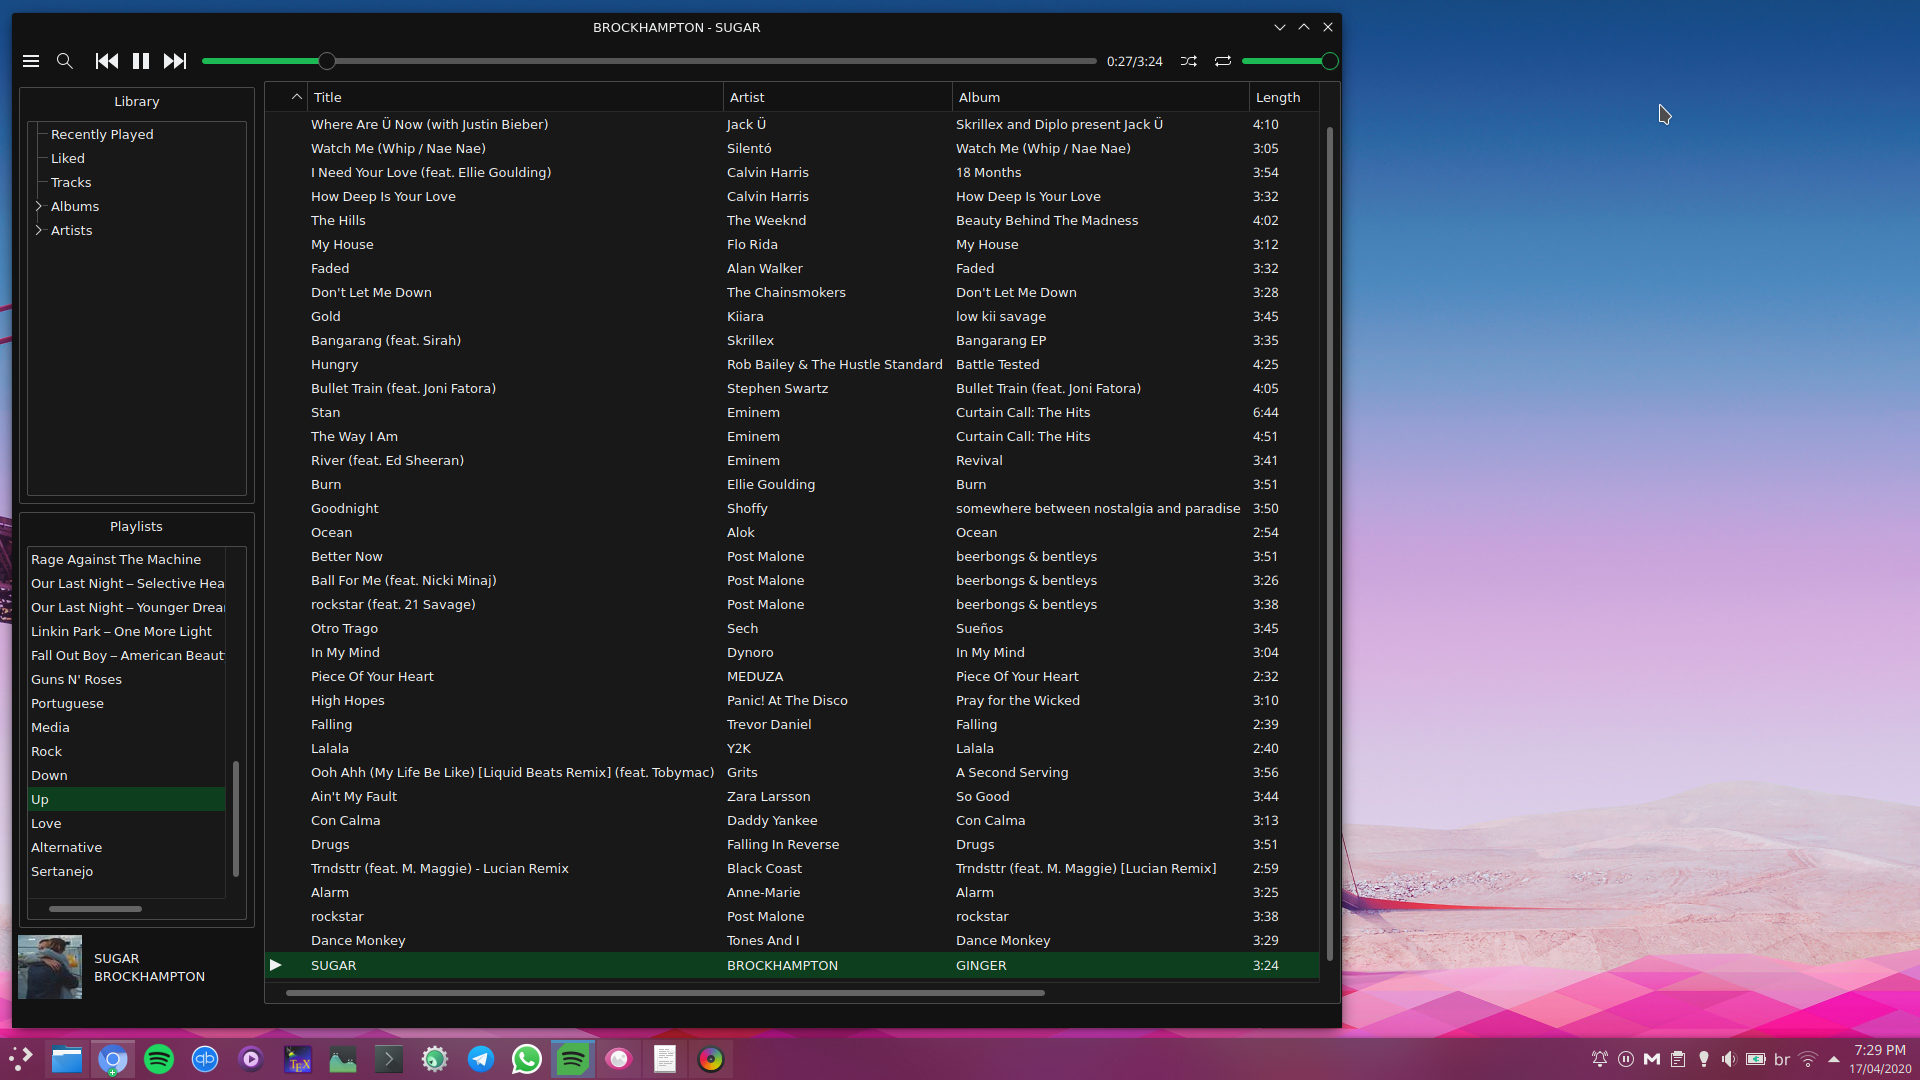Open the Tracks library item

pyautogui.click(x=71, y=182)
